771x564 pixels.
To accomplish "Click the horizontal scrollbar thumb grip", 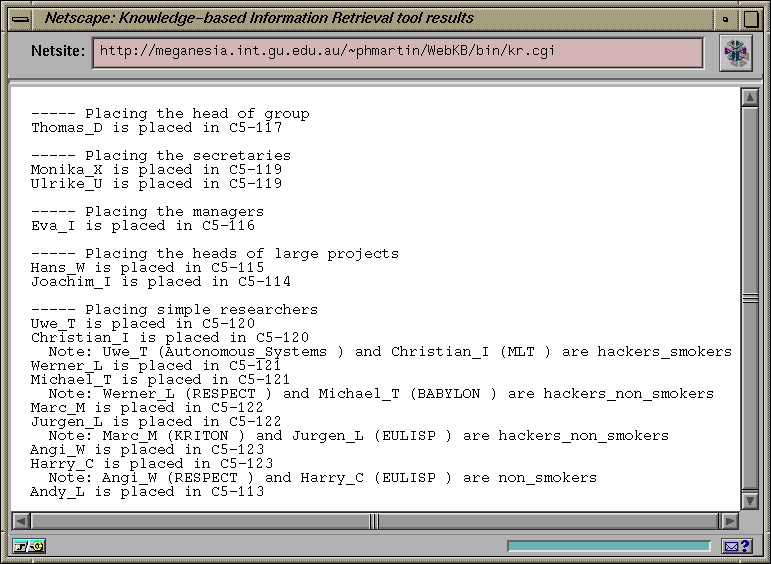I will [x=374, y=521].
